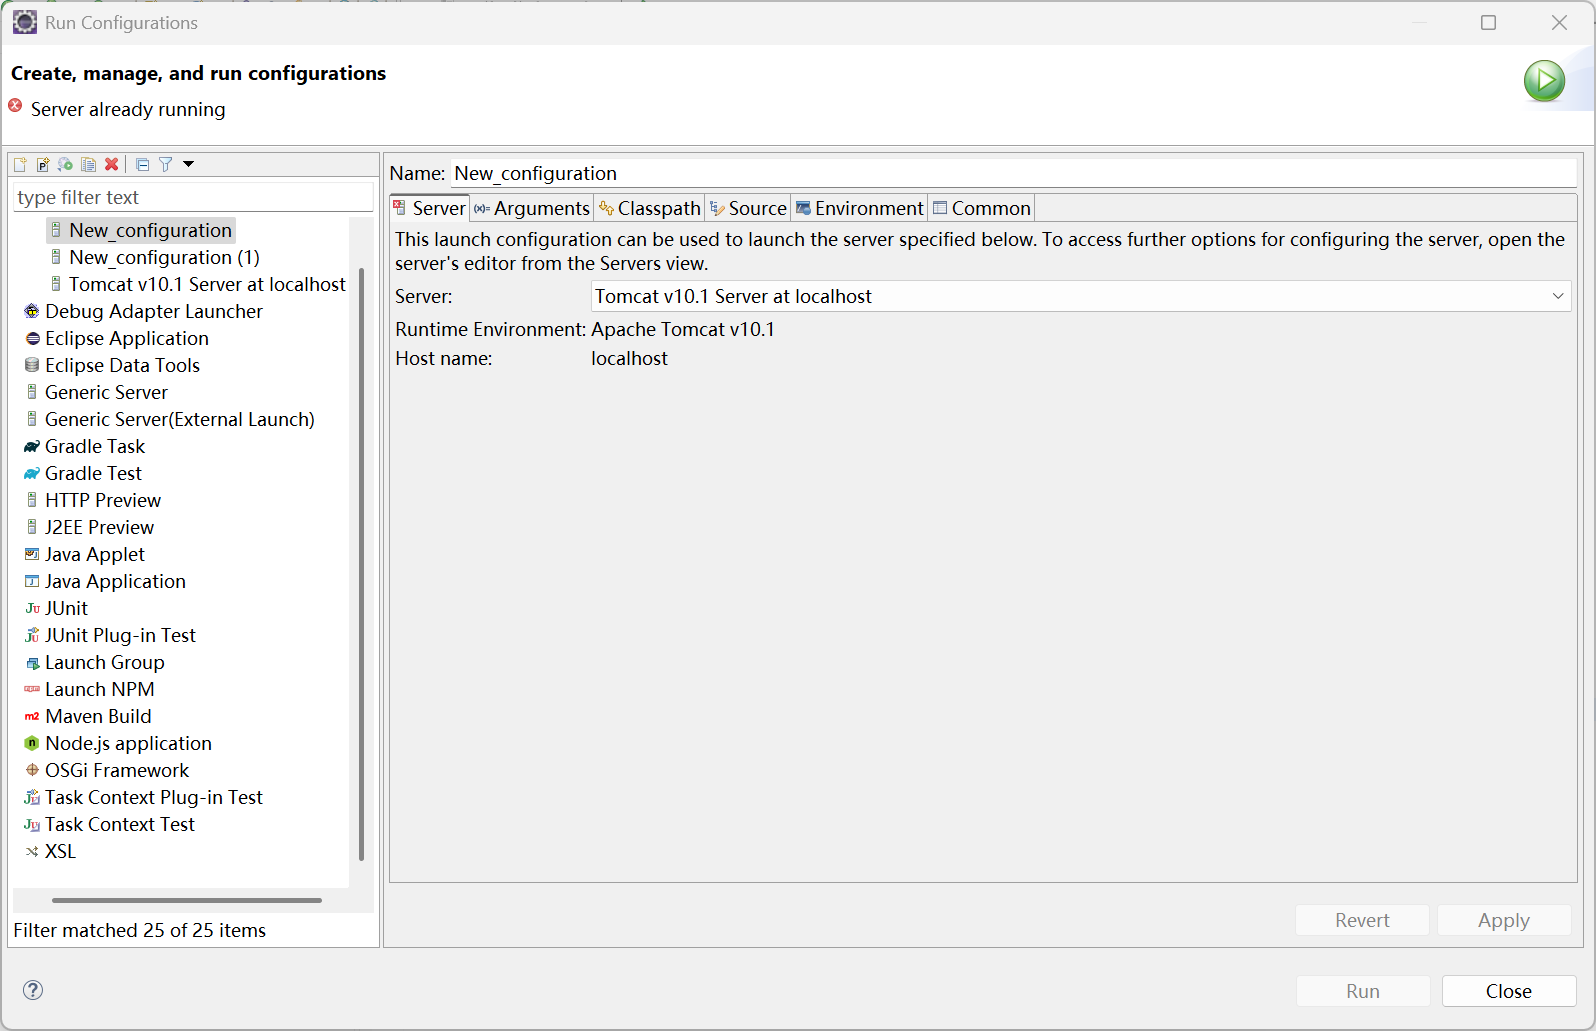1596x1031 pixels.
Task: Click the Run button
Action: pyautogui.click(x=1363, y=991)
